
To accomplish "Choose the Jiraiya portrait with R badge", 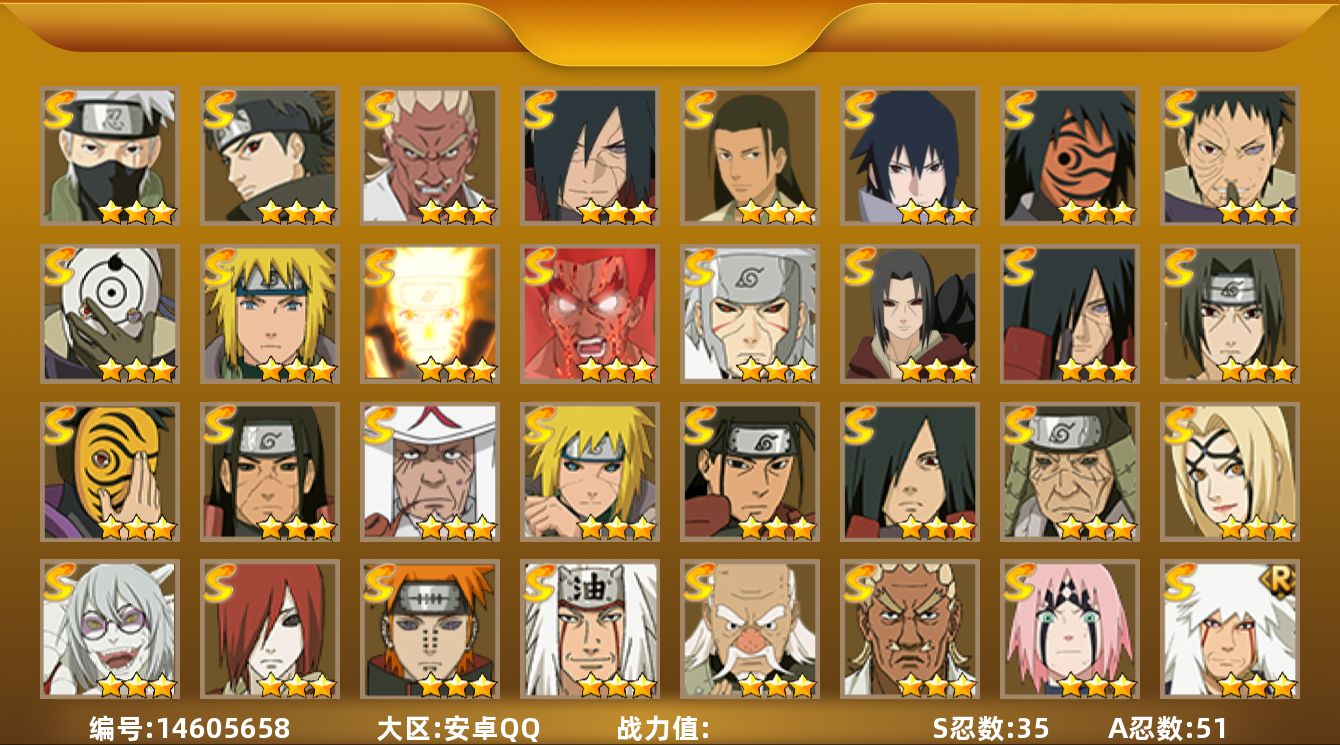I will pyautogui.click(x=1229, y=629).
